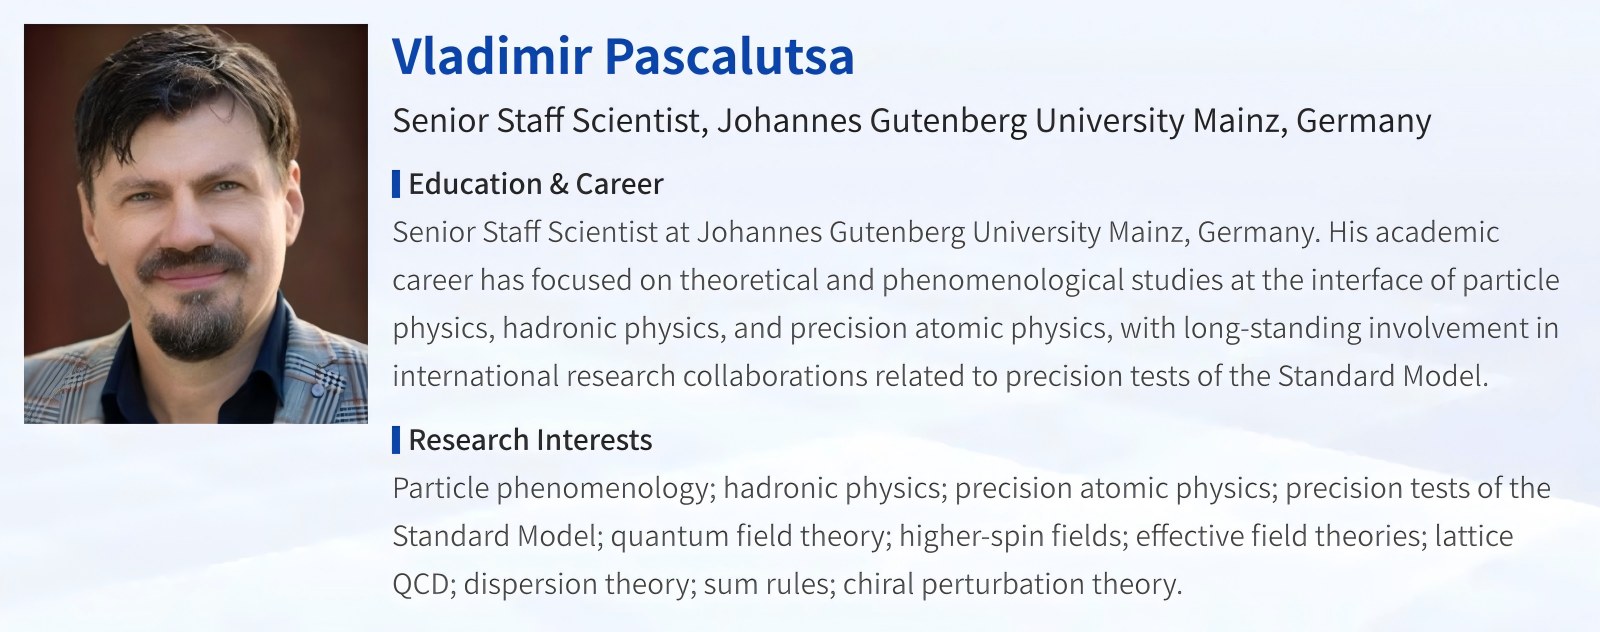The image size is (1600, 632).
Task: Click the blue bar beside Education & Career
Action: [x=397, y=184]
